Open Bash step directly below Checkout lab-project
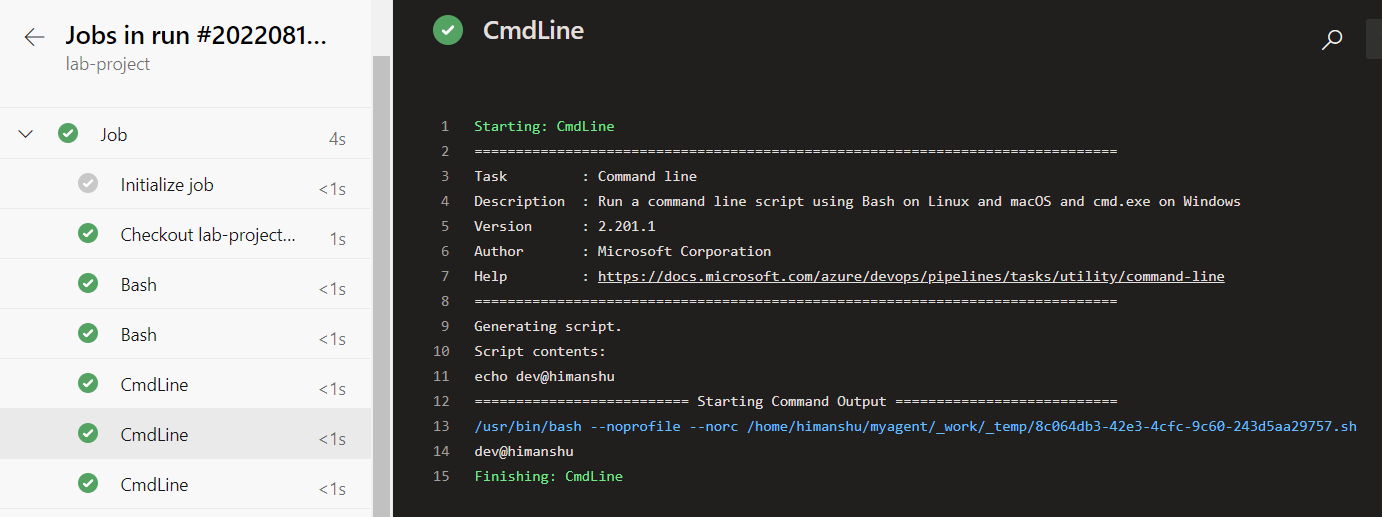 point(185,283)
